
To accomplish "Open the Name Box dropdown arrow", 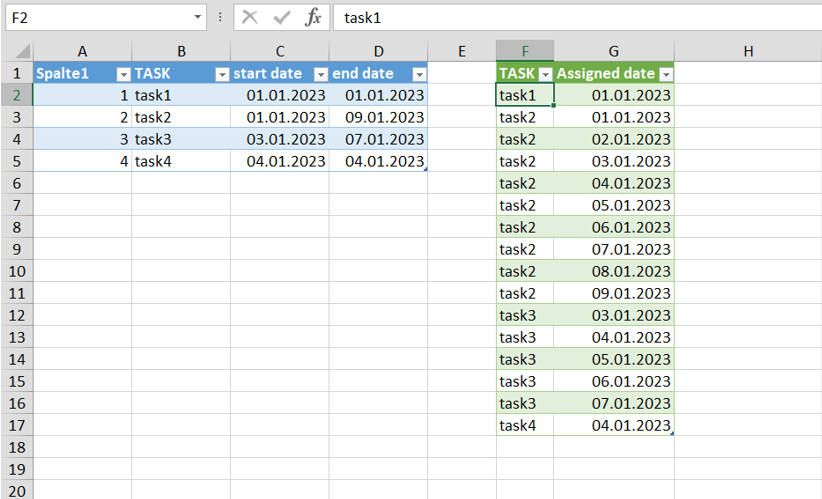I will (198, 17).
